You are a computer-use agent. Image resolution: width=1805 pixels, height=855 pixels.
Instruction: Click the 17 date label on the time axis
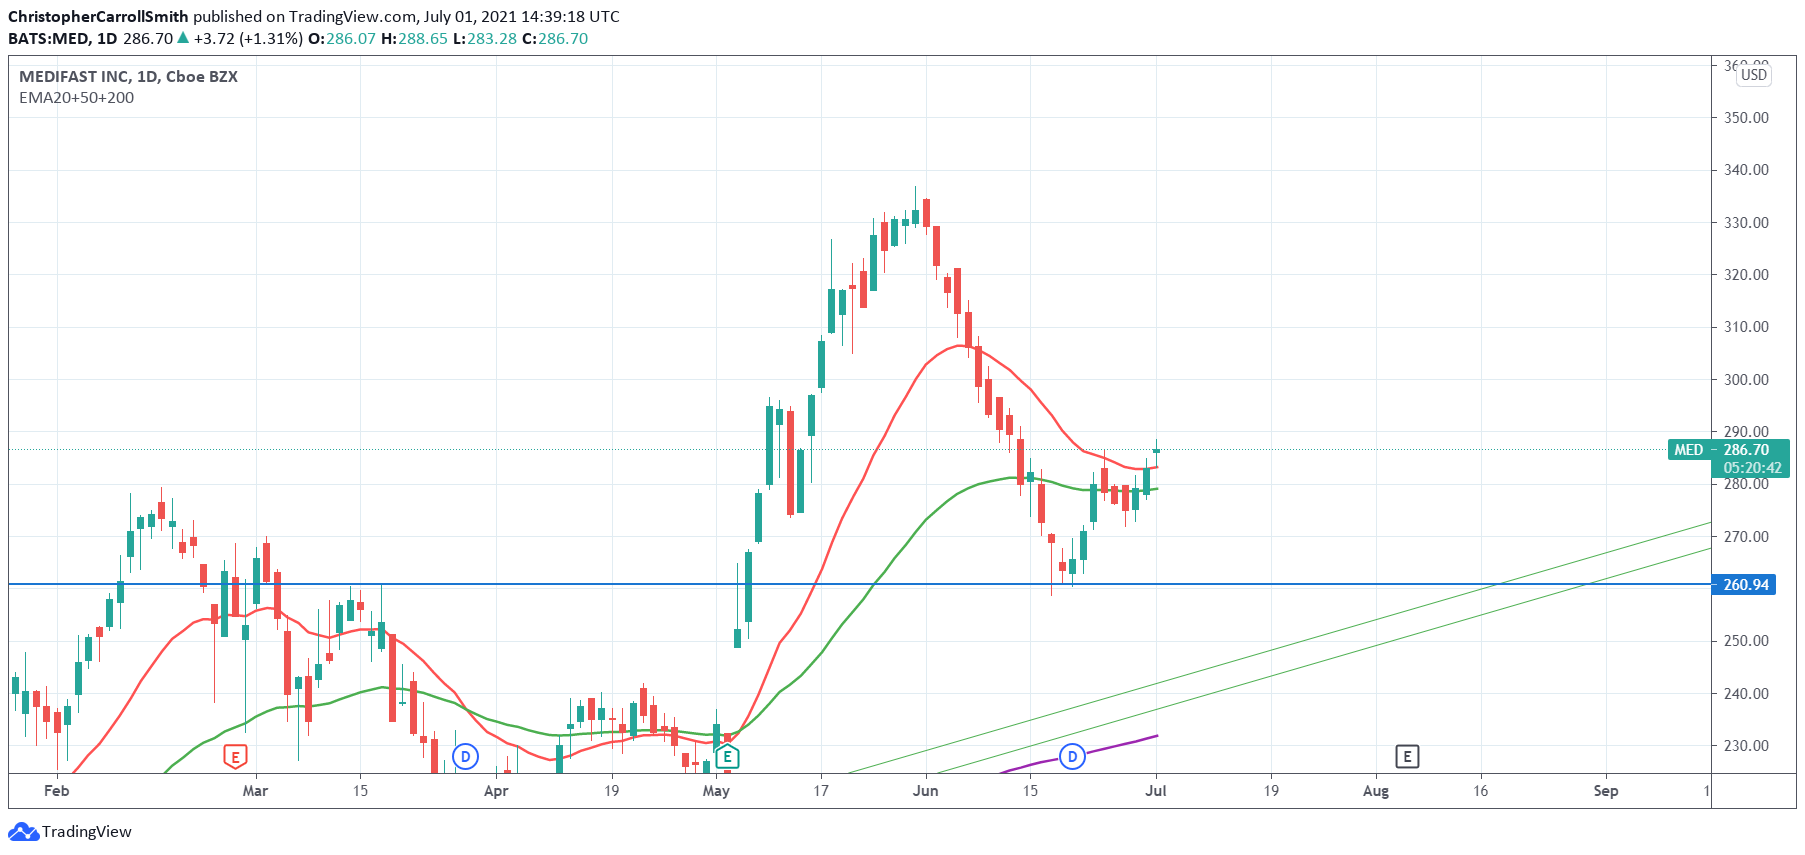(x=821, y=791)
